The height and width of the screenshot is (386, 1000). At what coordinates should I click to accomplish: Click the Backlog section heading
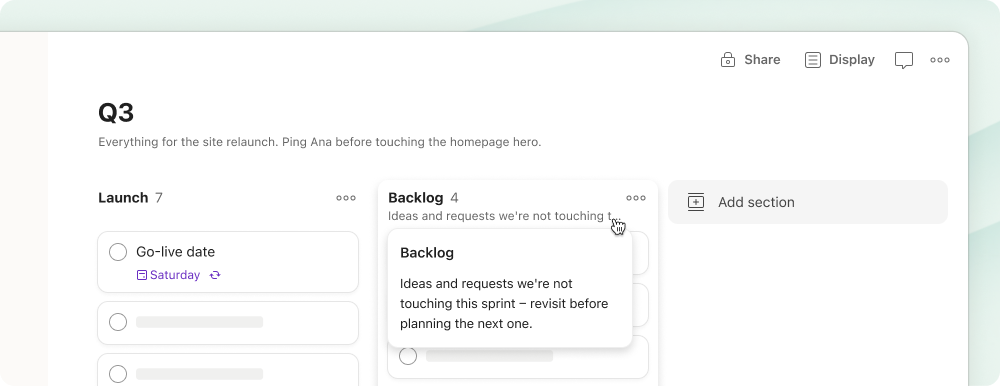(x=415, y=198)
